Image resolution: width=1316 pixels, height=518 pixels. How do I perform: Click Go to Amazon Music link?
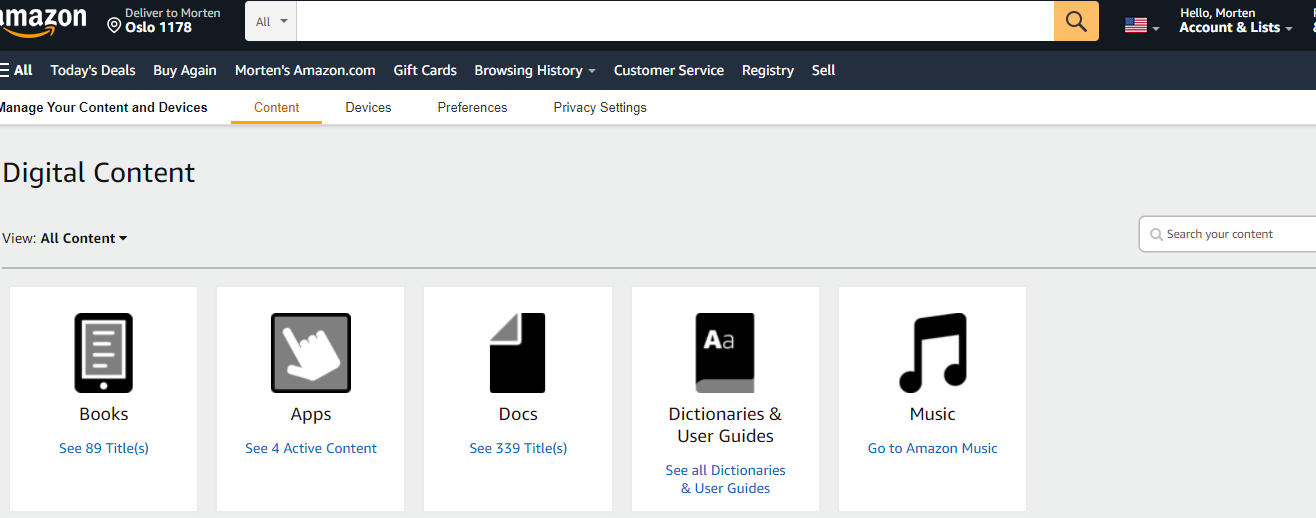(x=932, y=448)
